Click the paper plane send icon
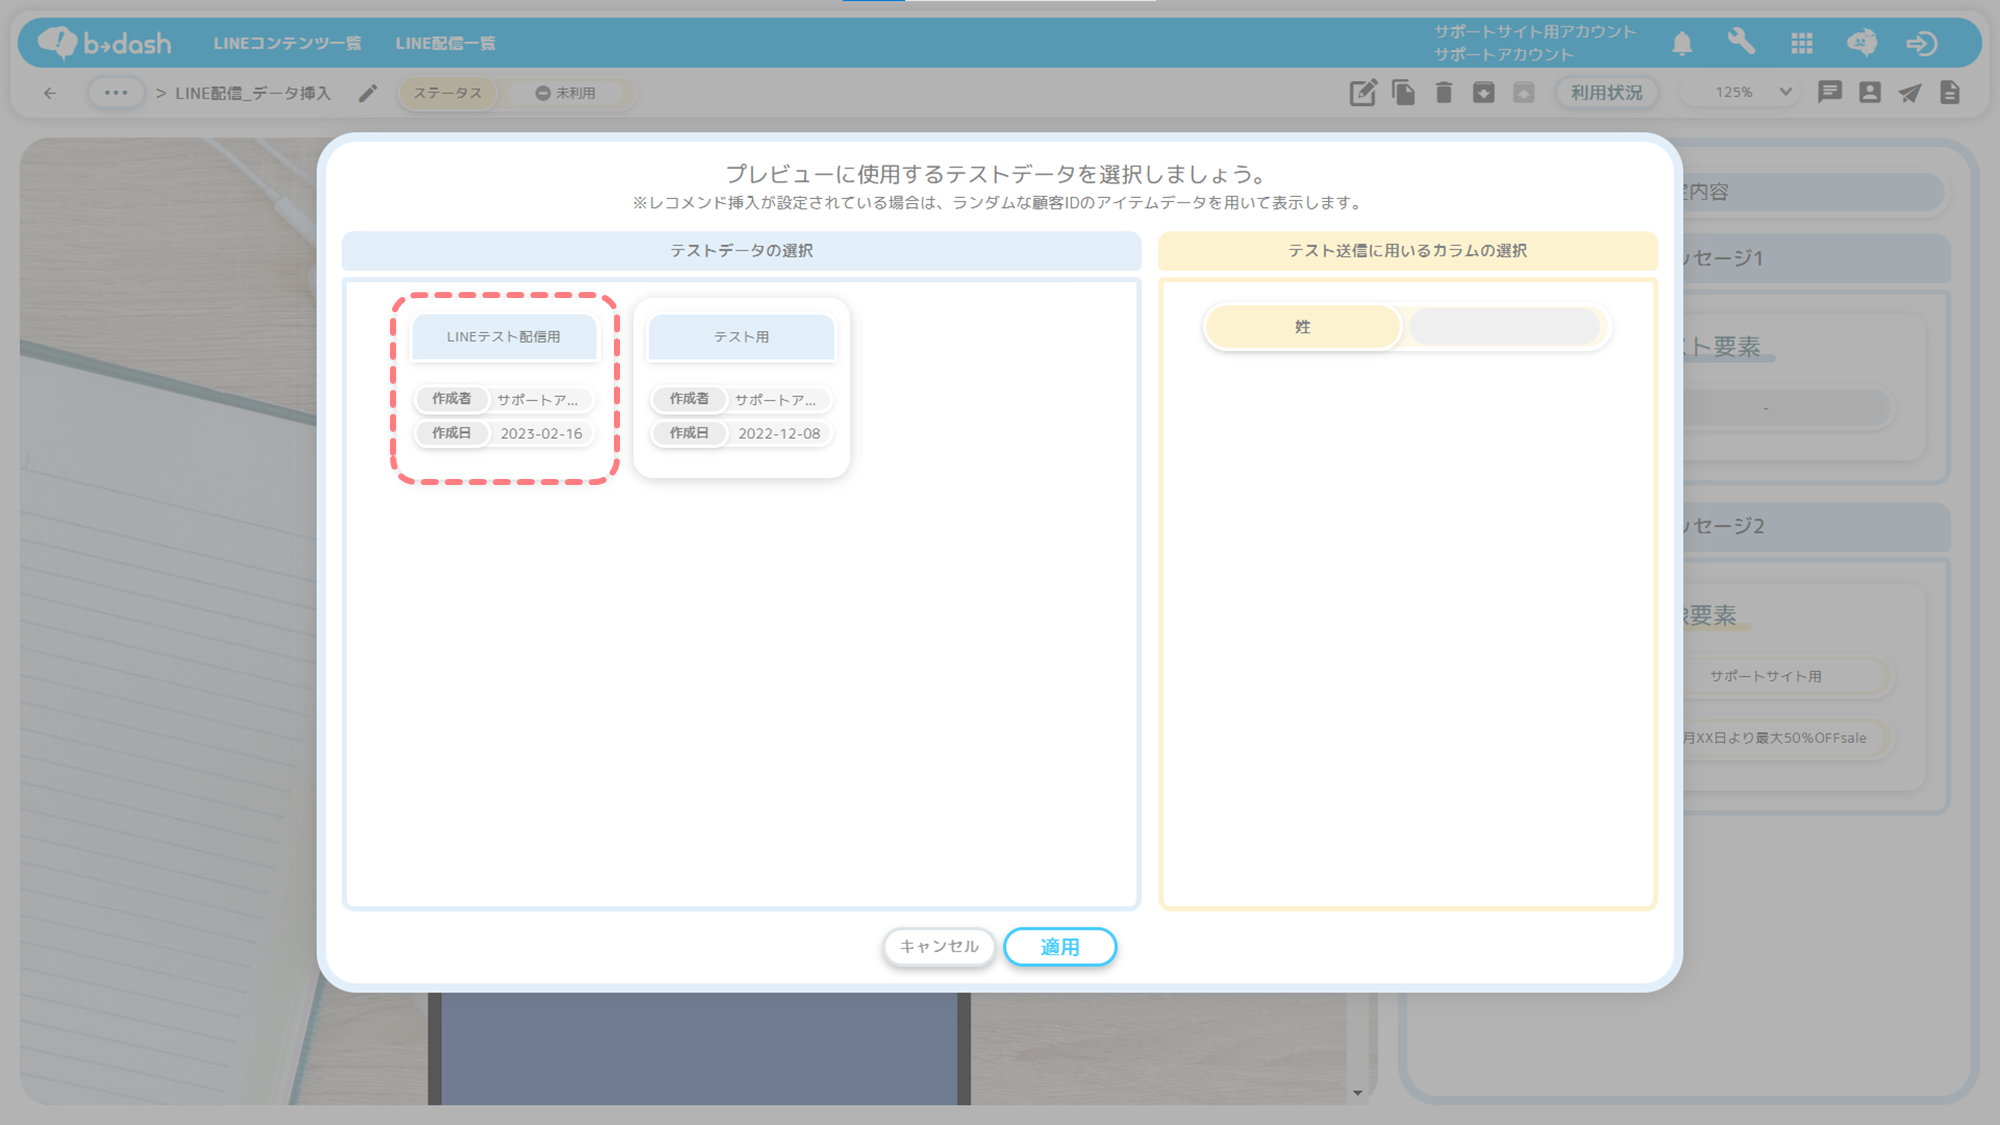This screenshot has width=2000, height=1125. point(1910,93)
